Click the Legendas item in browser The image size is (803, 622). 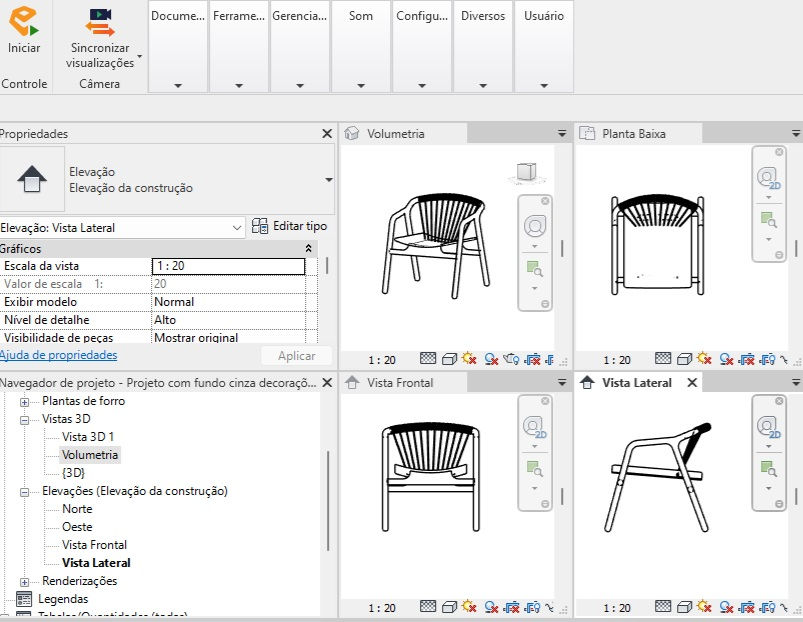(63, 598)
